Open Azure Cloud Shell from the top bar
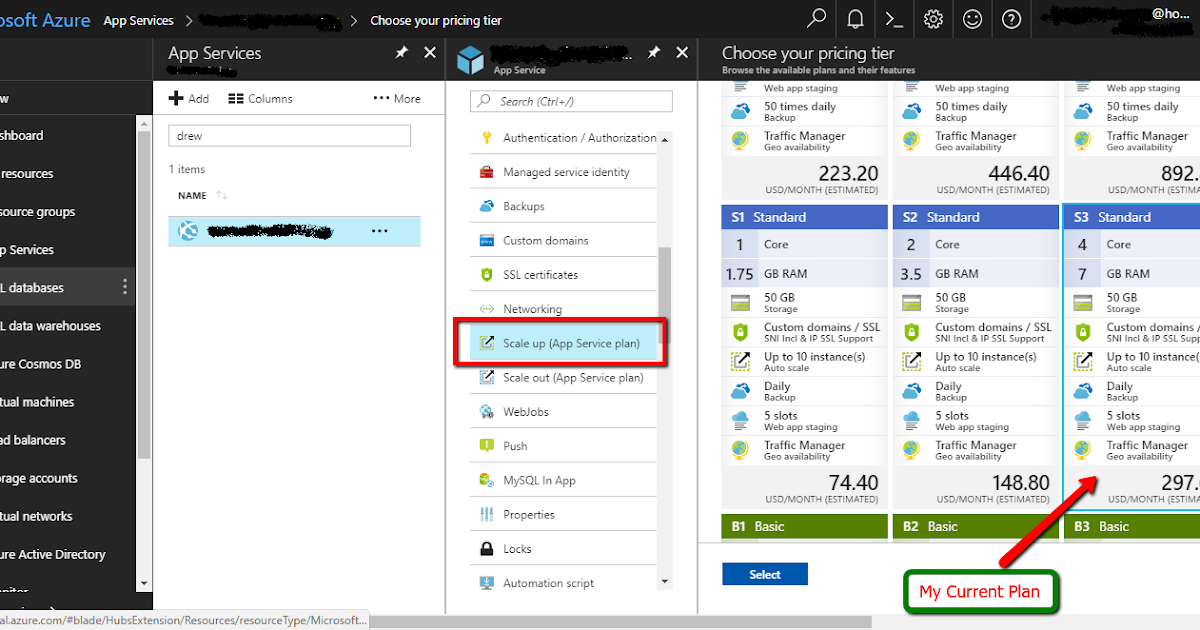The image size is (1200, 630). pyautogui.click(x=893, y=19)
